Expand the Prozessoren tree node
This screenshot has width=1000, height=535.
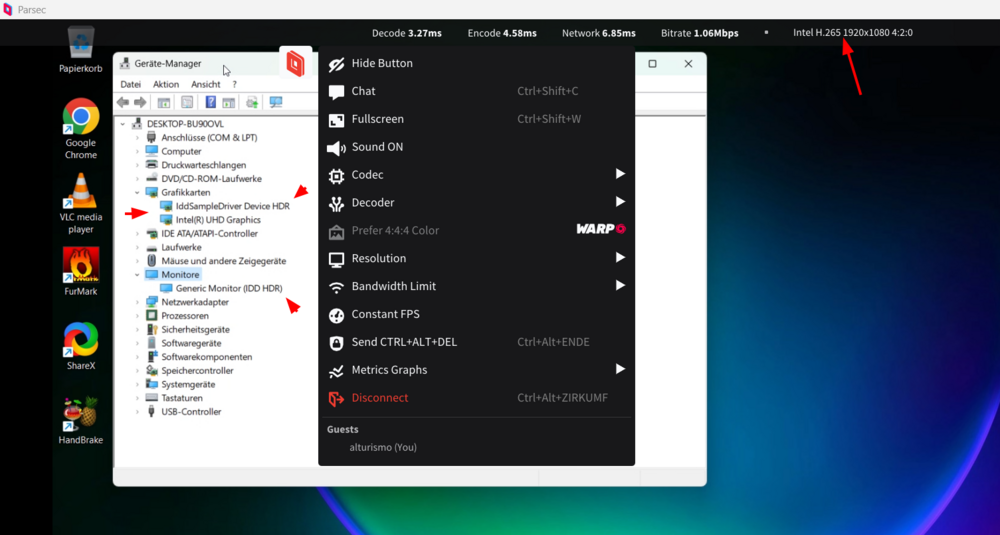coord(137,316)
